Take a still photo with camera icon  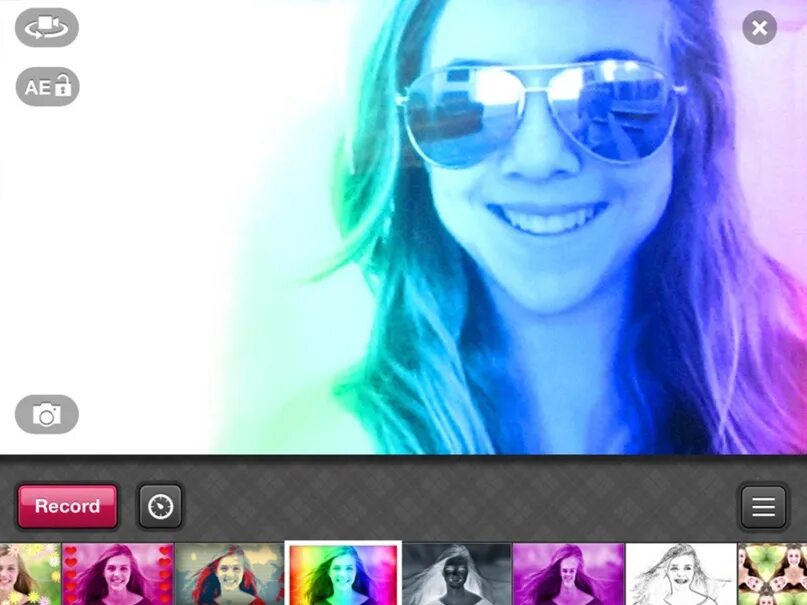pyautogui.click(x=47, y=414)
